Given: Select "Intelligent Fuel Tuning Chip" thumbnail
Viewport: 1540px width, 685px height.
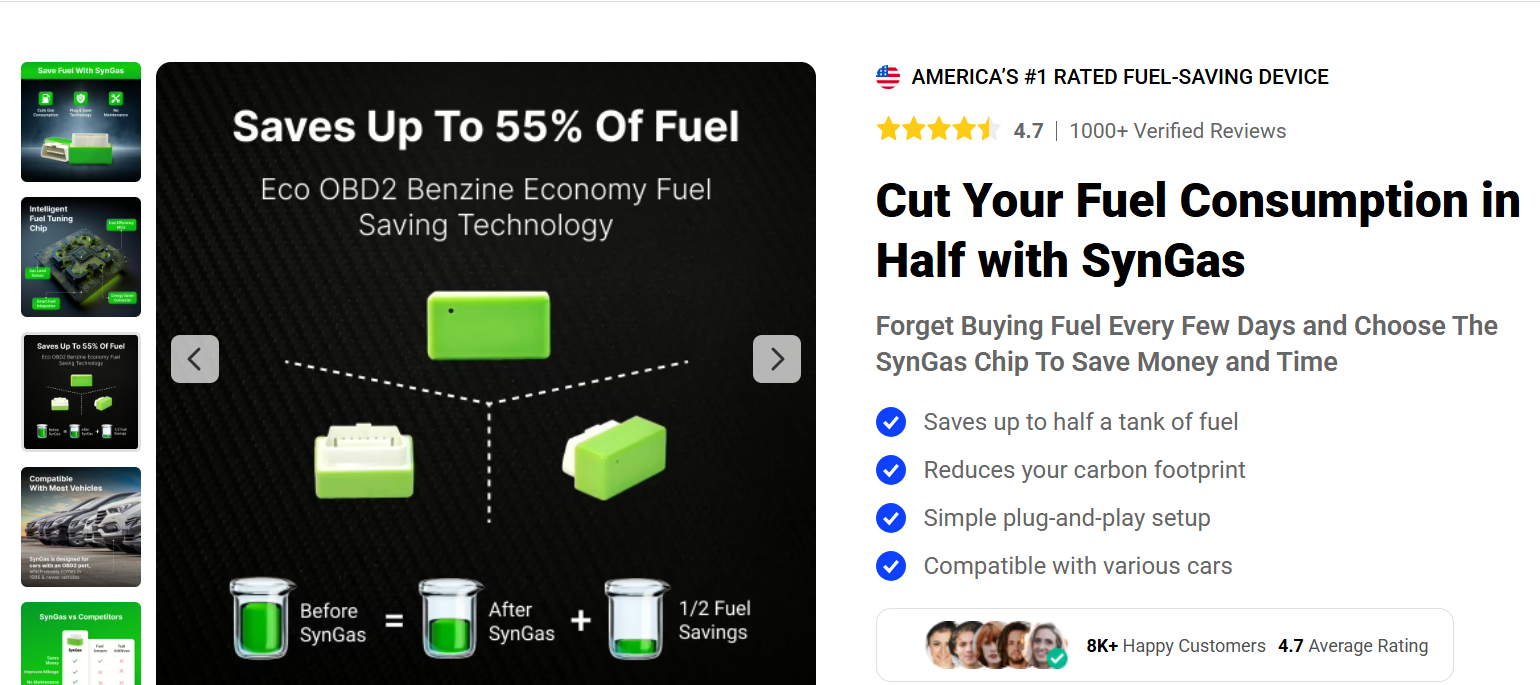Looking at the screenshot, I should tap(81, 257).
